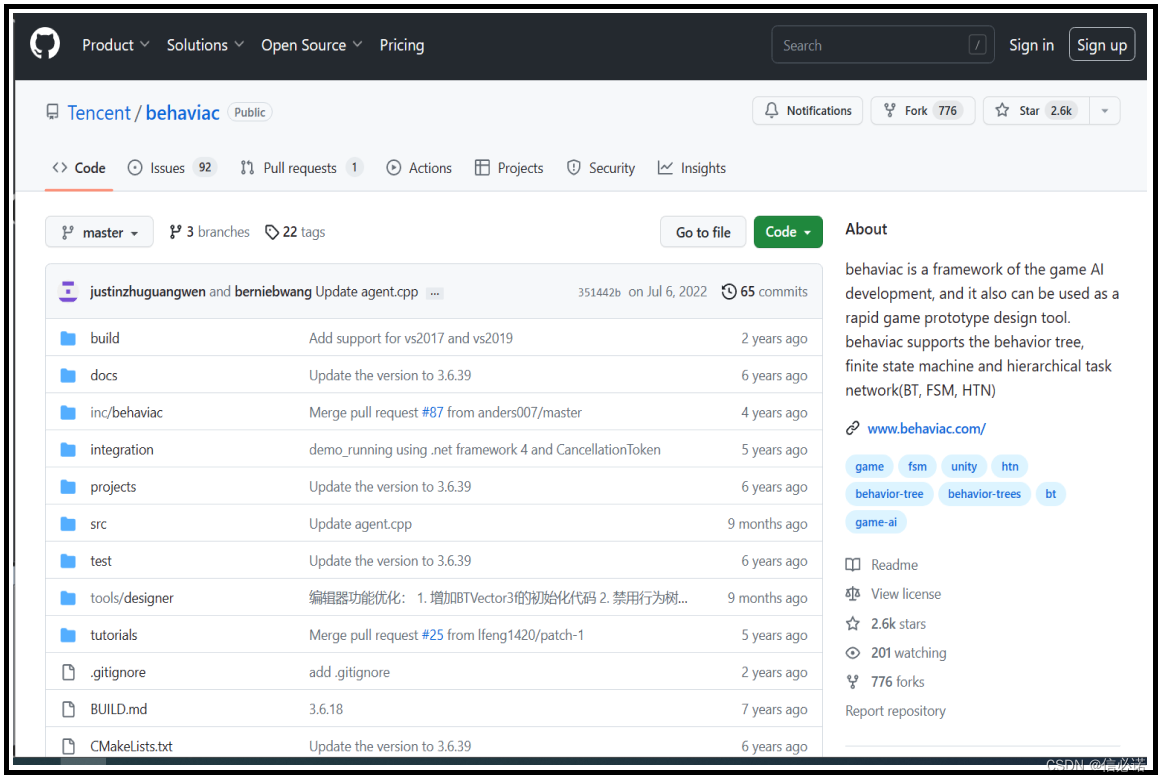Click the unity topic tag
1162x782 pixels.
[x=963, y=466]
